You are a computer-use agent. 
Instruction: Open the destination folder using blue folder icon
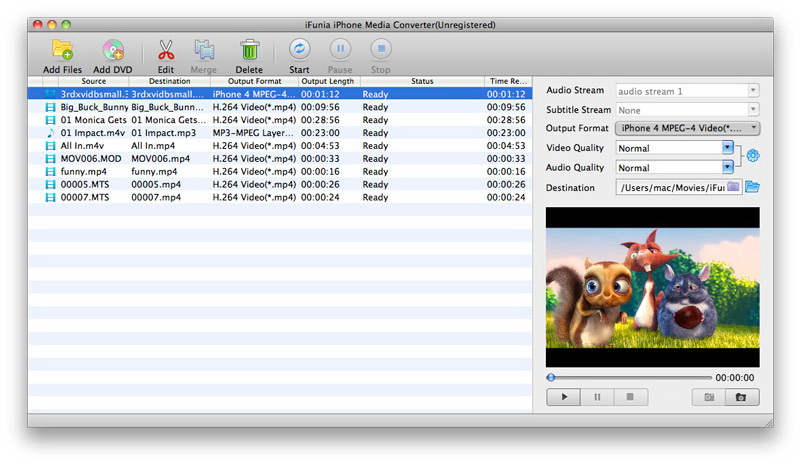click(752, 187)
